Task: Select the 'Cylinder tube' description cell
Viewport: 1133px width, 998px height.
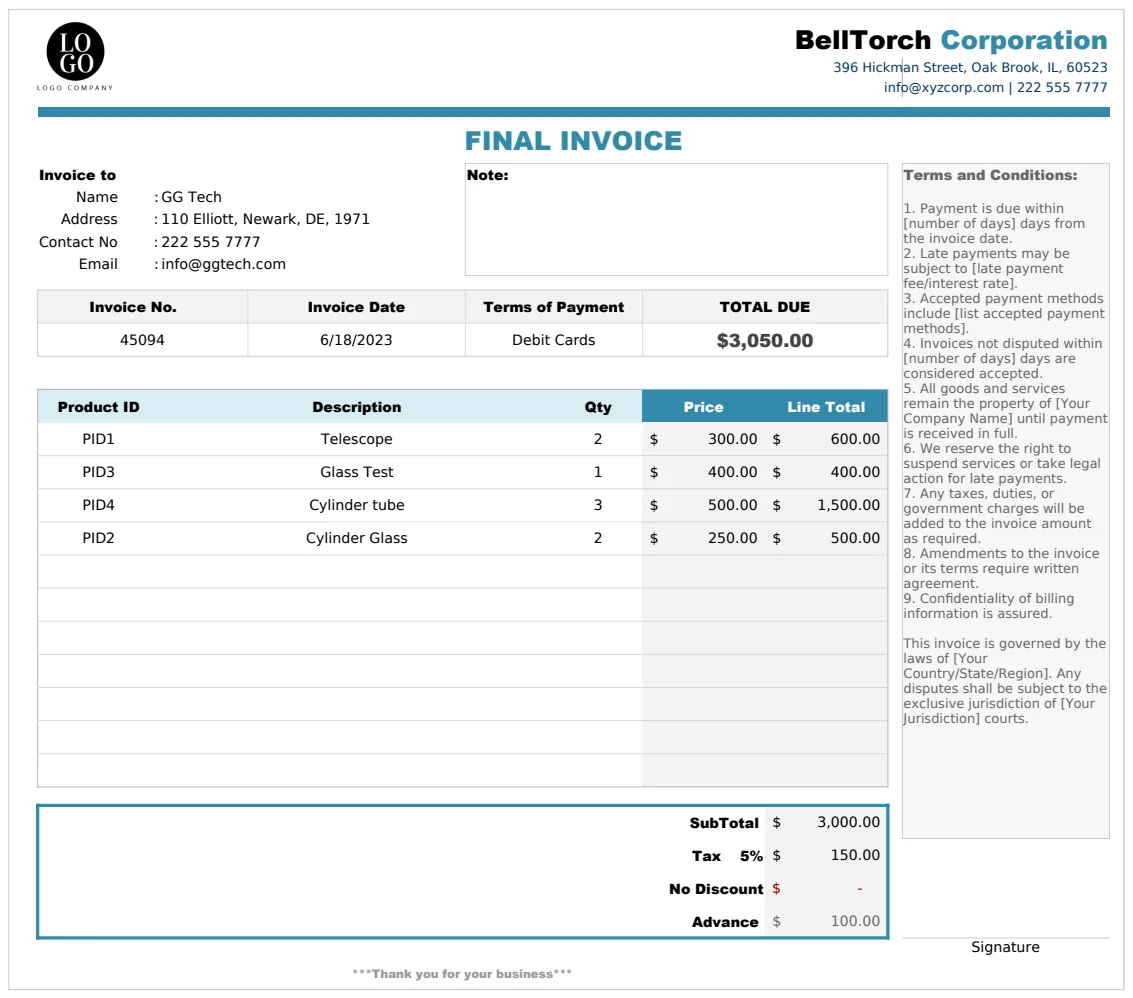Action: pyautogui.click(x=356, y=505)
